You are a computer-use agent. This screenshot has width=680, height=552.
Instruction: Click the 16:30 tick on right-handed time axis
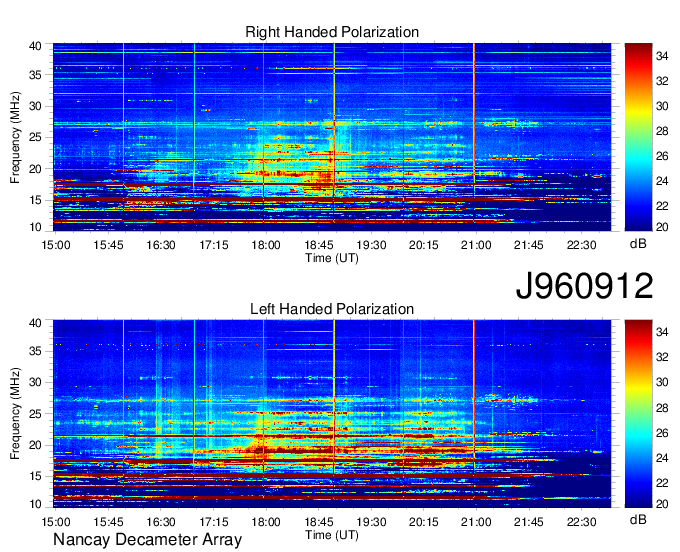coord(161,245)
